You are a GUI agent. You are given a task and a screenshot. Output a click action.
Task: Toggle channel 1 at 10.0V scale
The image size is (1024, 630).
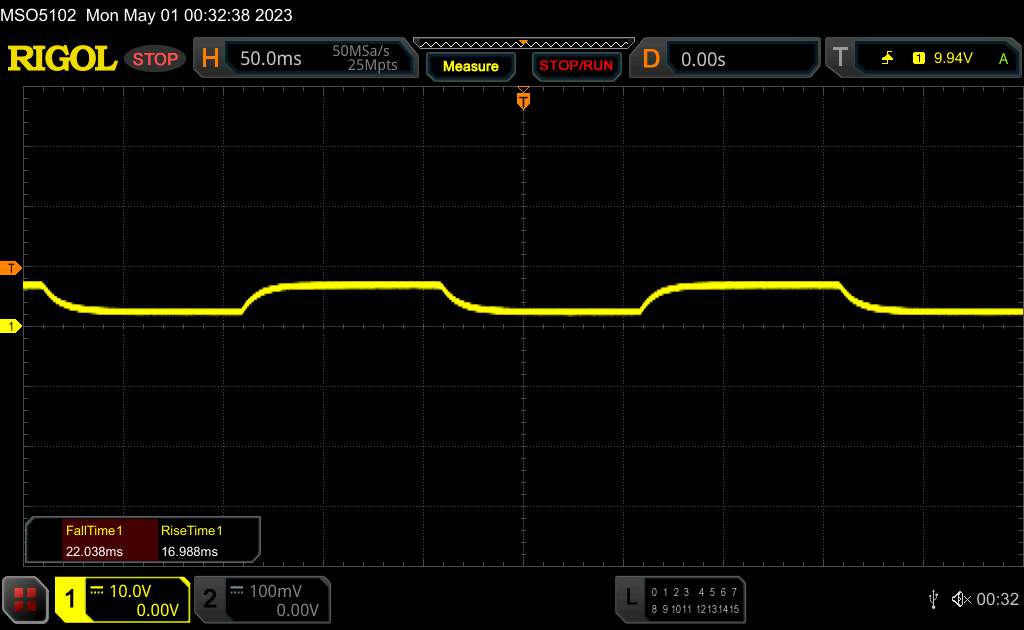(122, 598)
